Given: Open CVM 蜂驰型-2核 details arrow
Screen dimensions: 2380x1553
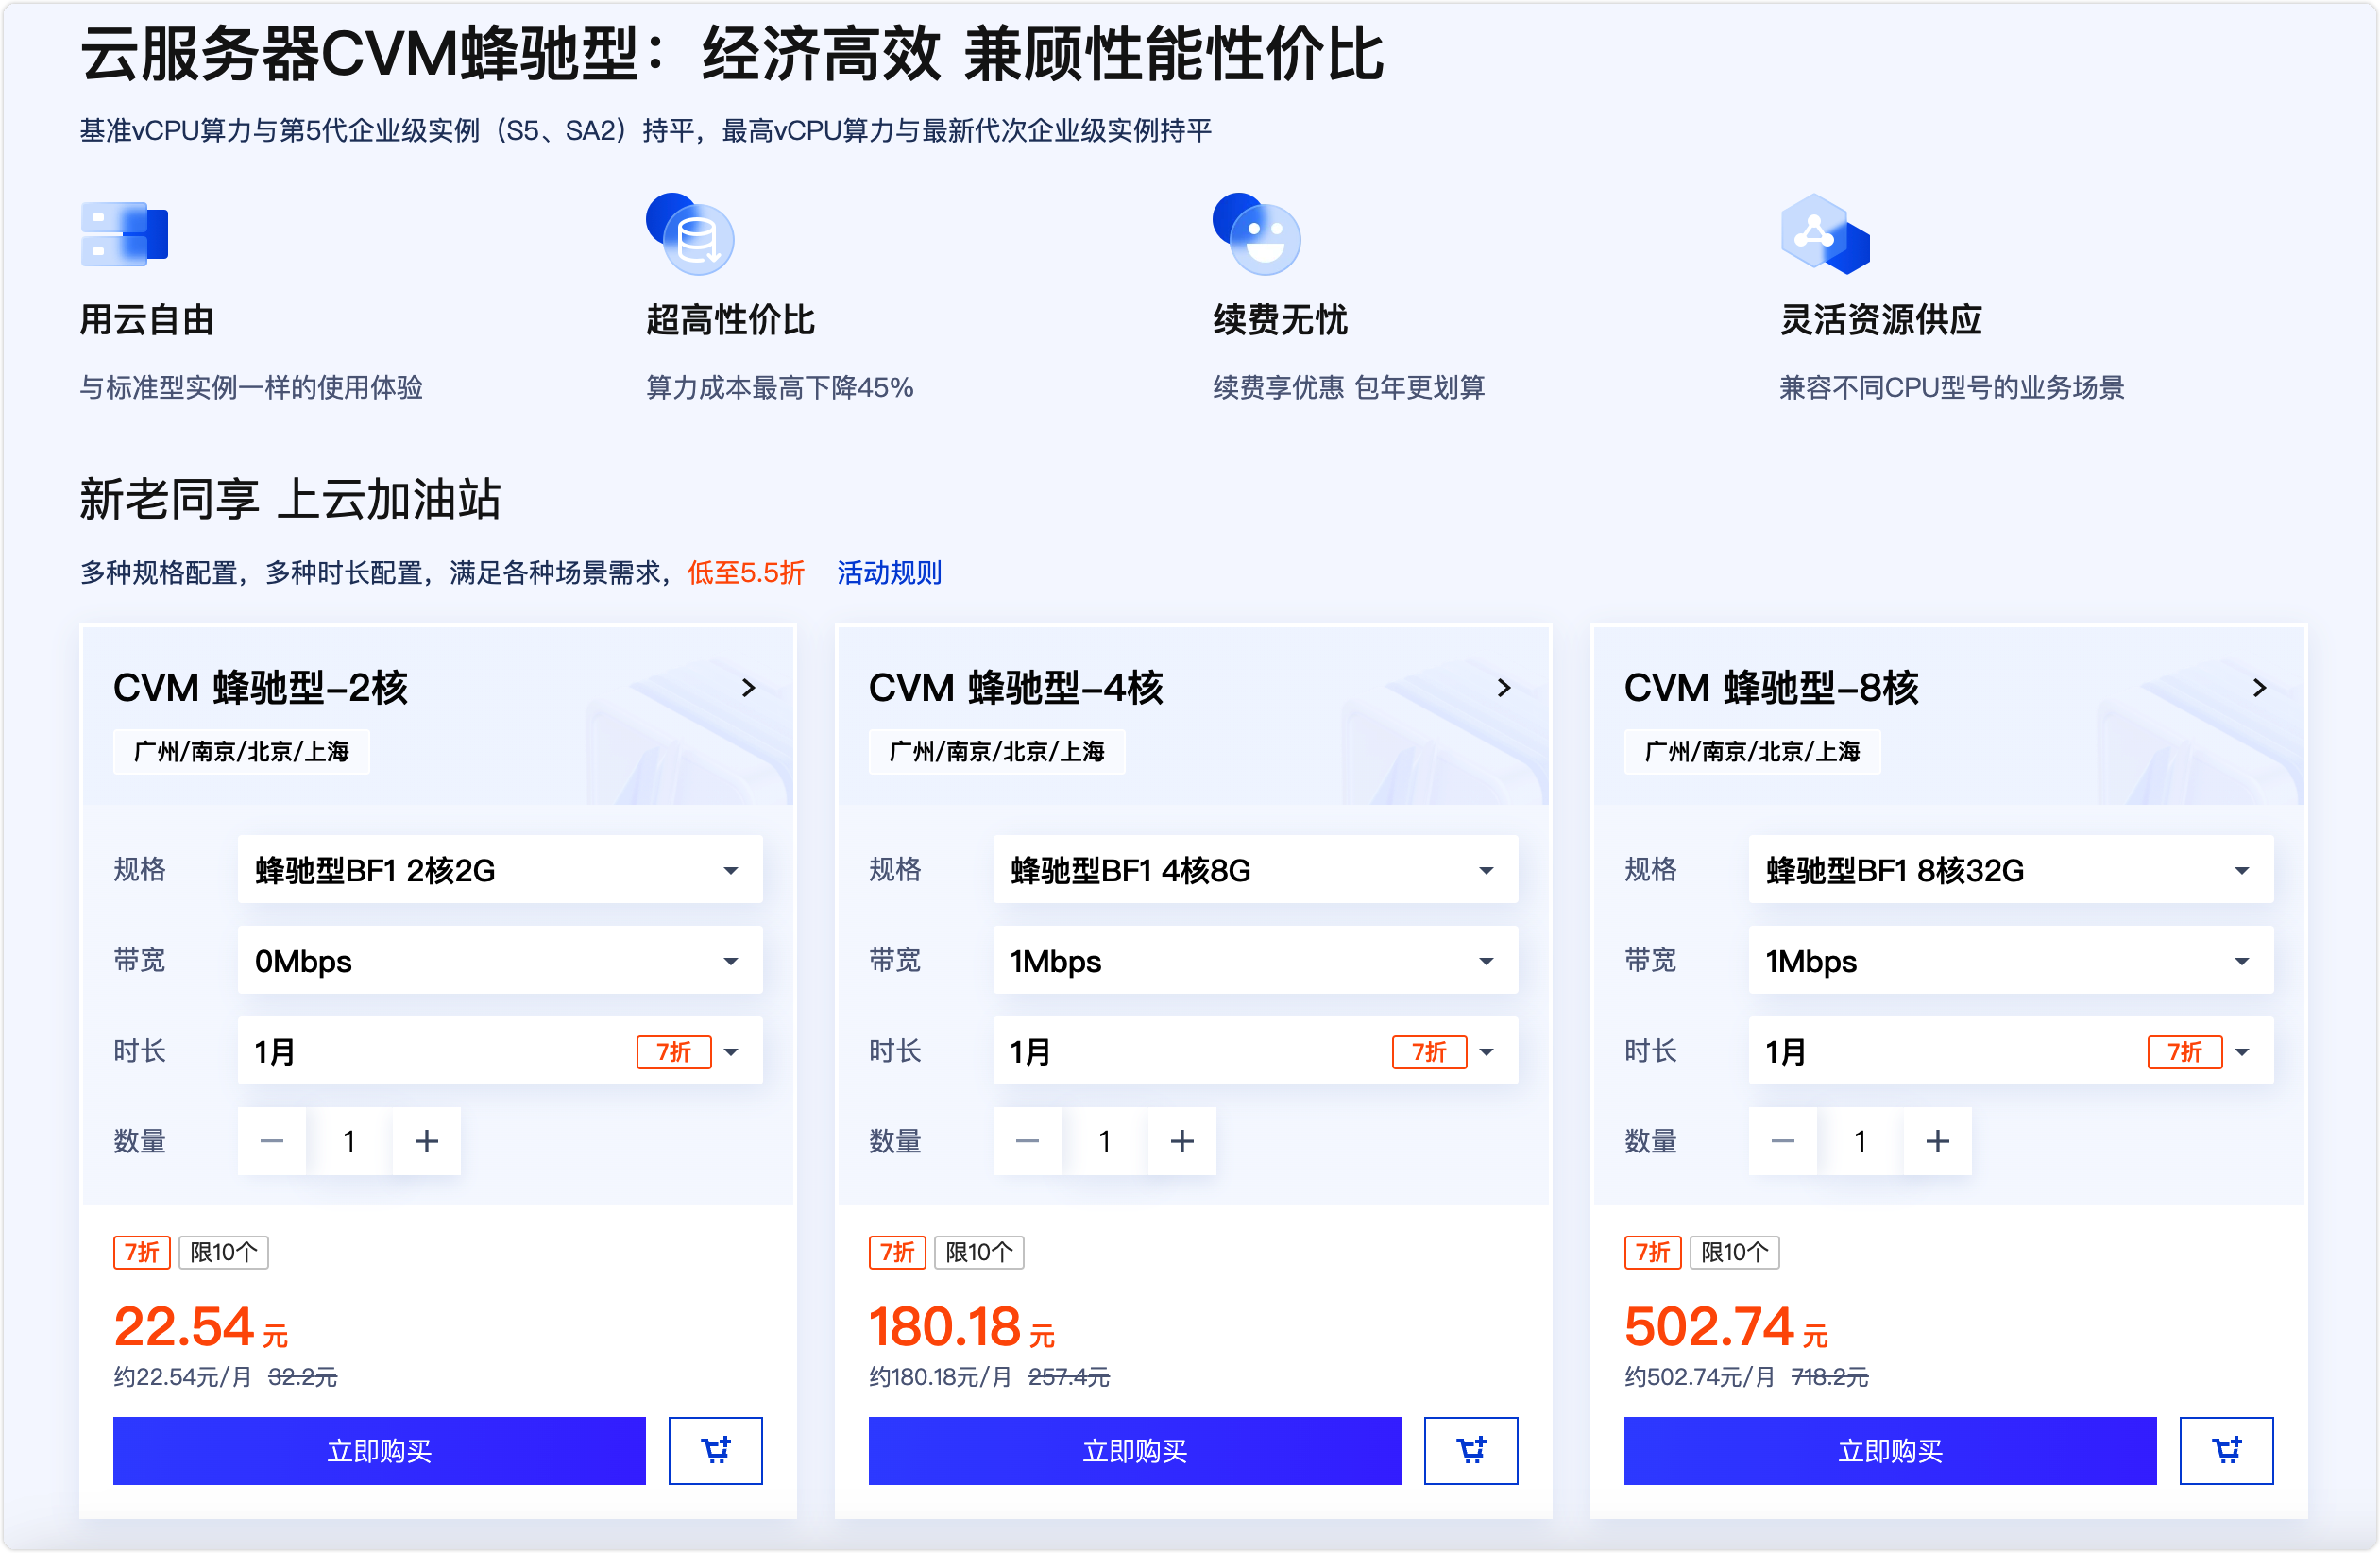Looking at the screenshot, I should [x=748, y=687].
